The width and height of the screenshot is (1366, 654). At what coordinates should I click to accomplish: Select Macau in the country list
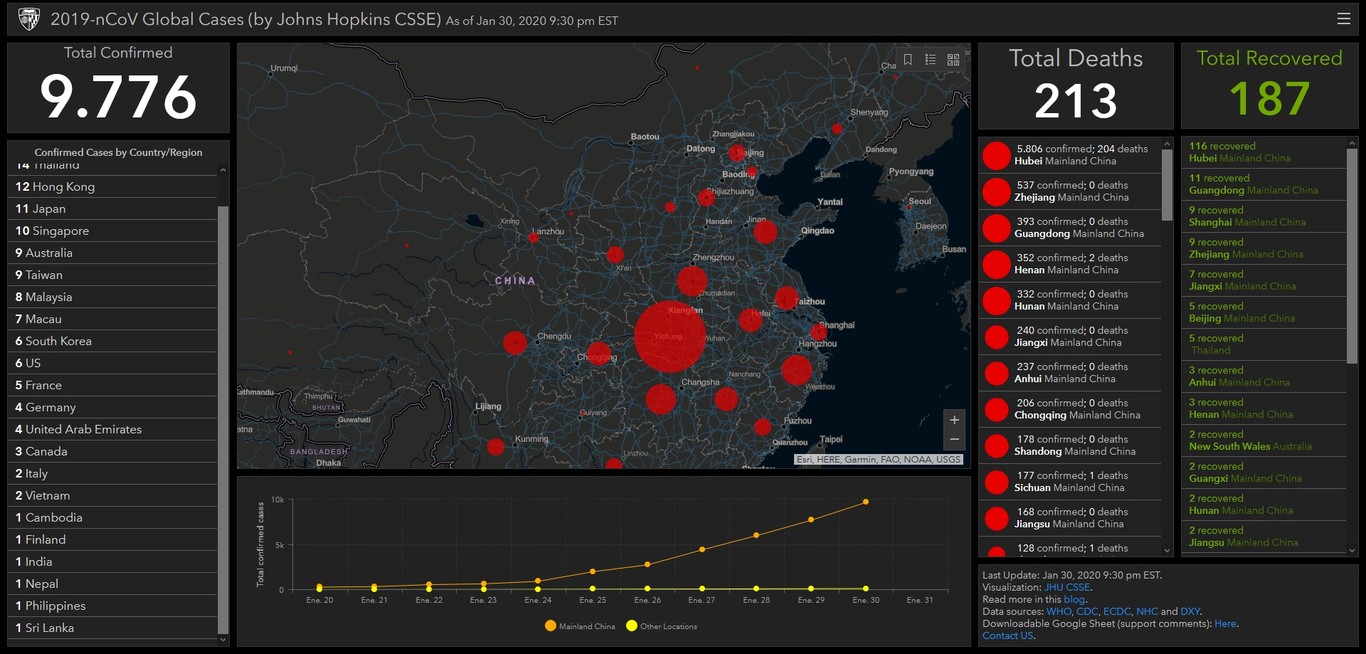coord(112,319)
